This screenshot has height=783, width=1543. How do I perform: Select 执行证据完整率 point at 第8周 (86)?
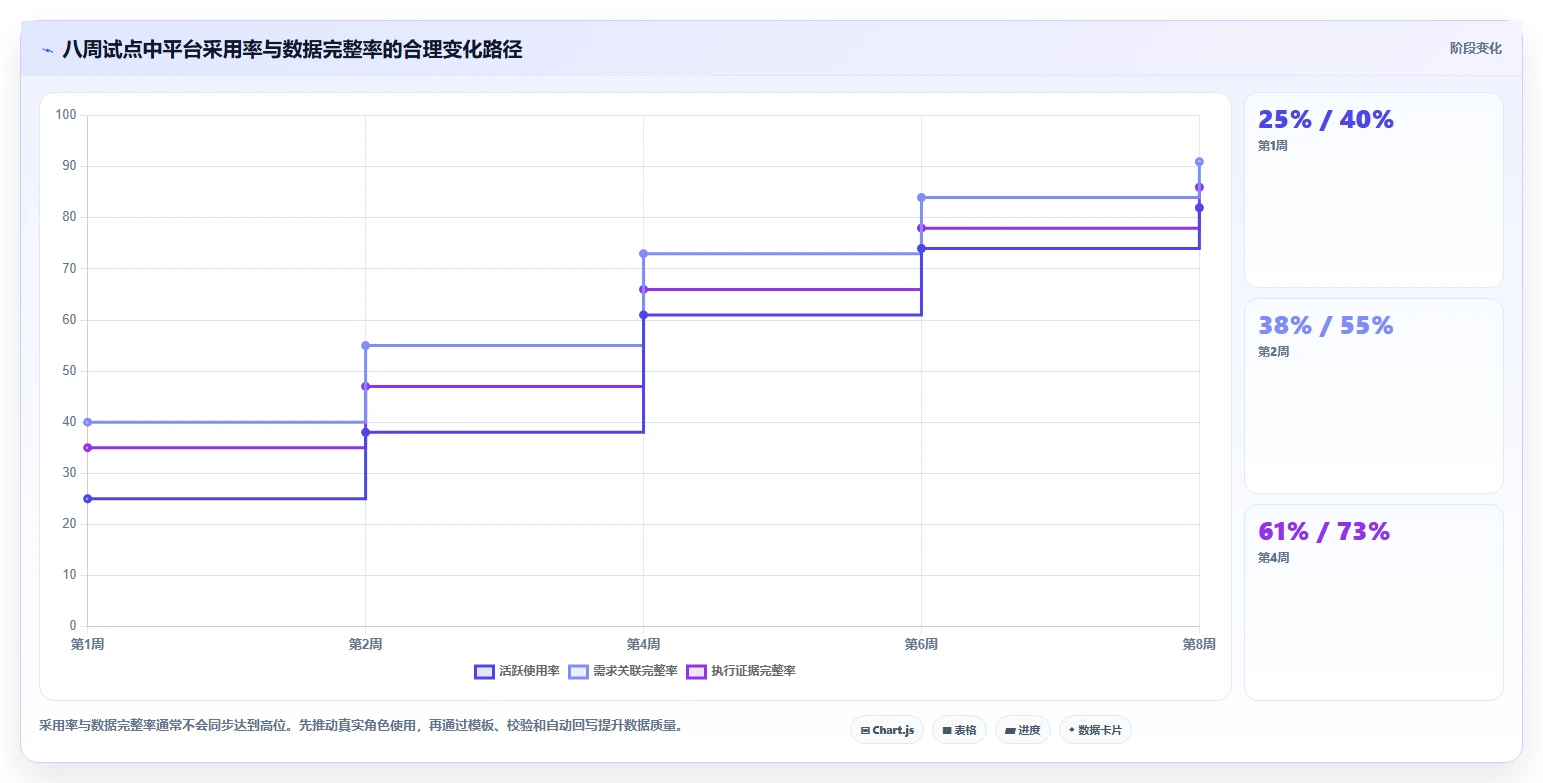1199,187
